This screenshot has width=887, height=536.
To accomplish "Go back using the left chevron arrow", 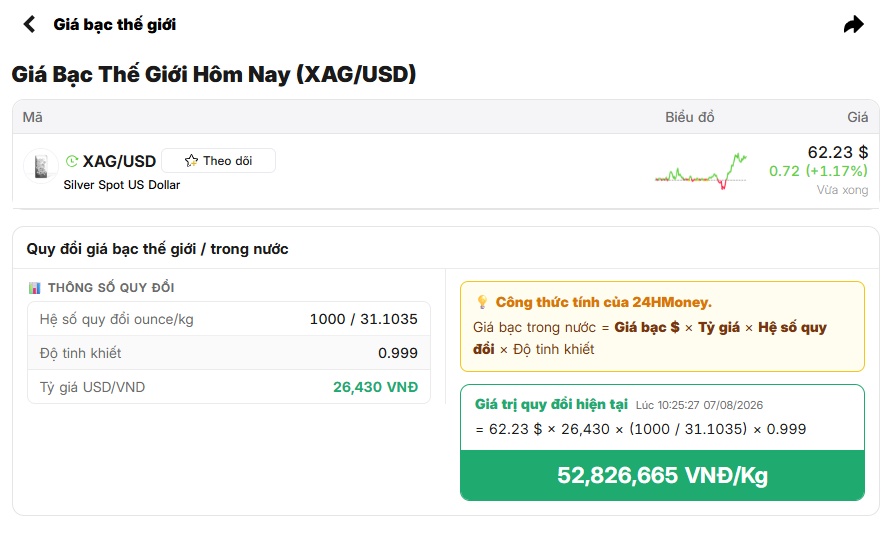I will [29, 24].
